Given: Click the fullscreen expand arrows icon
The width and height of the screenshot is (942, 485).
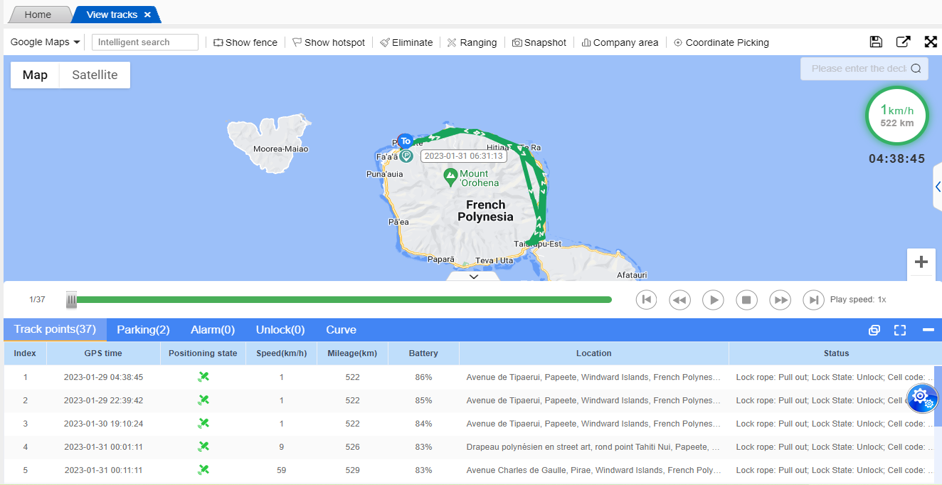Looking at the screenshot, I should click(x=930, y=42).
